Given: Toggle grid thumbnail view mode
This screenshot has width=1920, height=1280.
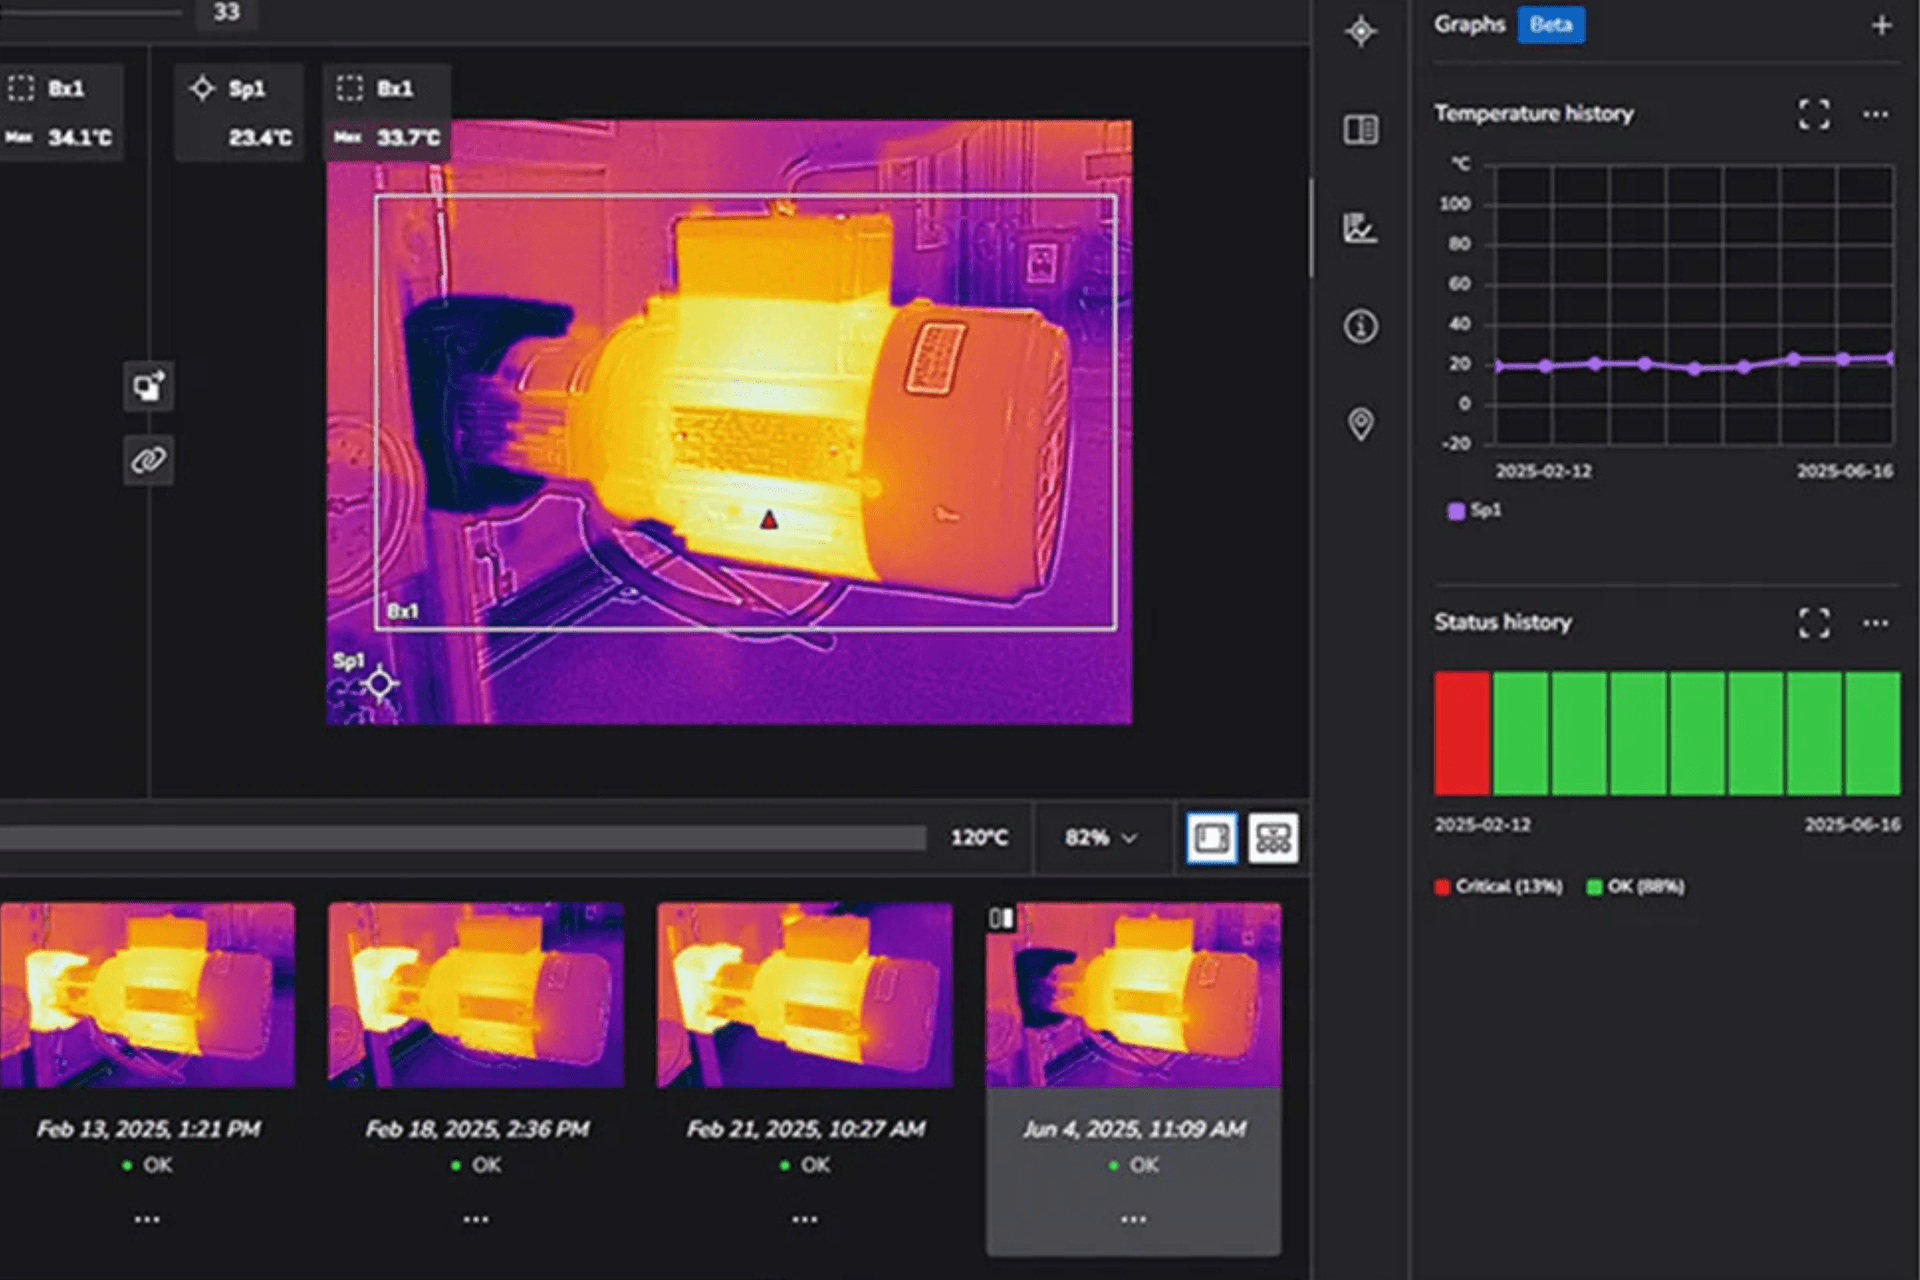Looking at the screenshot, I should [1273, 838].
